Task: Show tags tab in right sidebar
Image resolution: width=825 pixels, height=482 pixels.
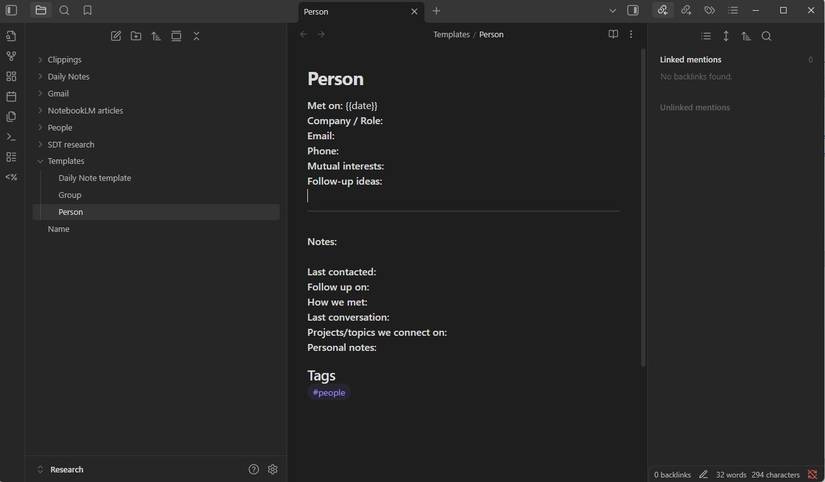Action: tap(710, 10)
